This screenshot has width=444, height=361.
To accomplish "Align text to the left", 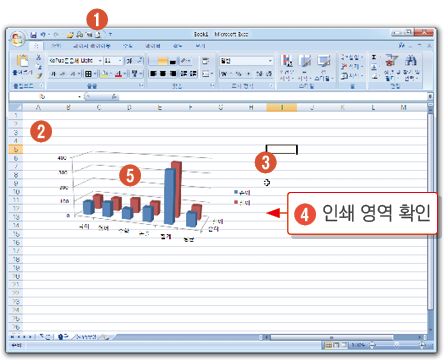I will [x=153, y=74].
